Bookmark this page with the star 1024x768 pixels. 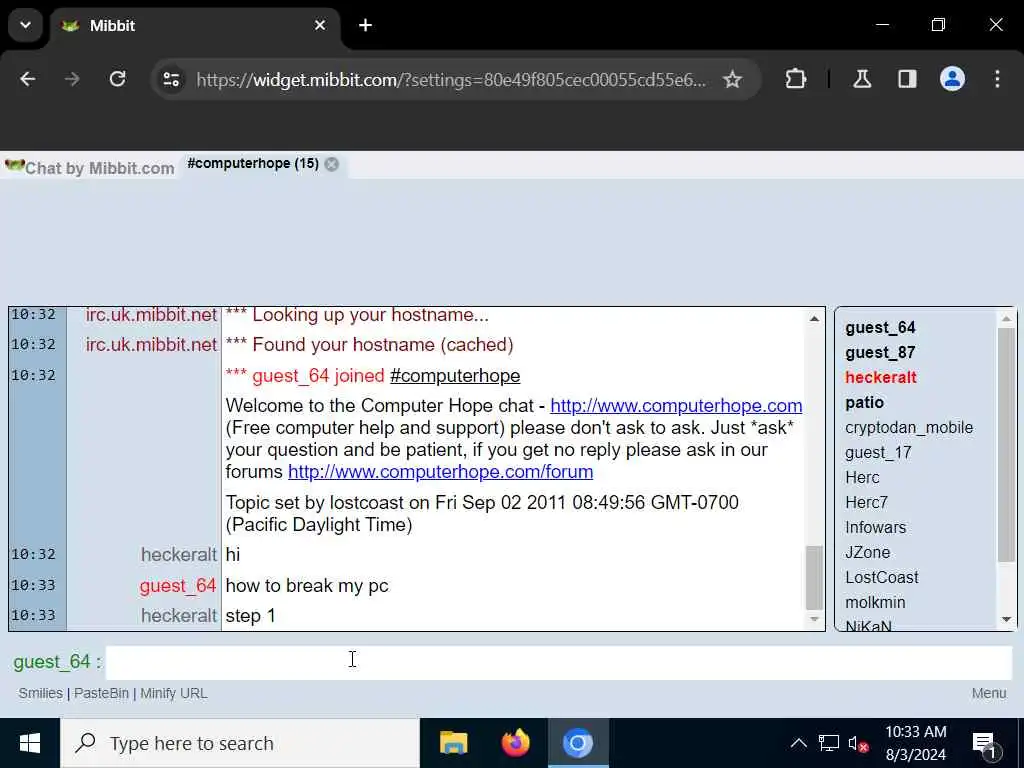click(x=733, y=80)
